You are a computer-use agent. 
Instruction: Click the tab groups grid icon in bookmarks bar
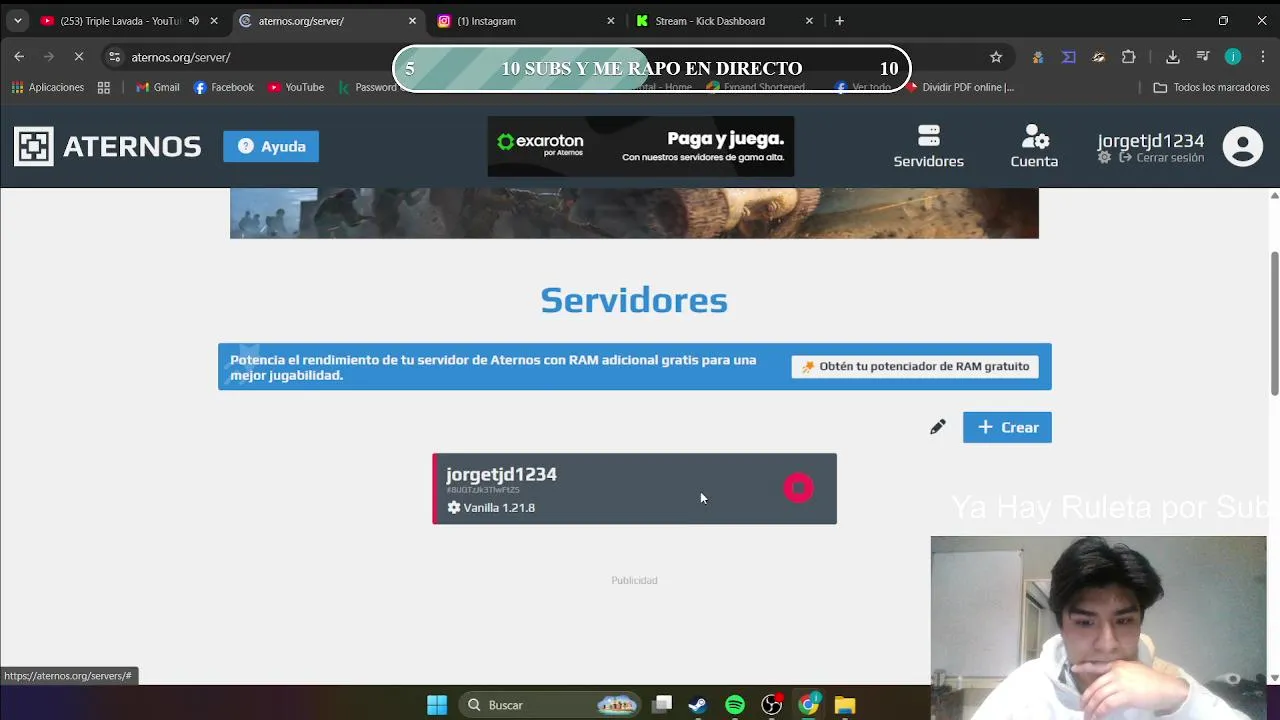[x=104, y=87]
